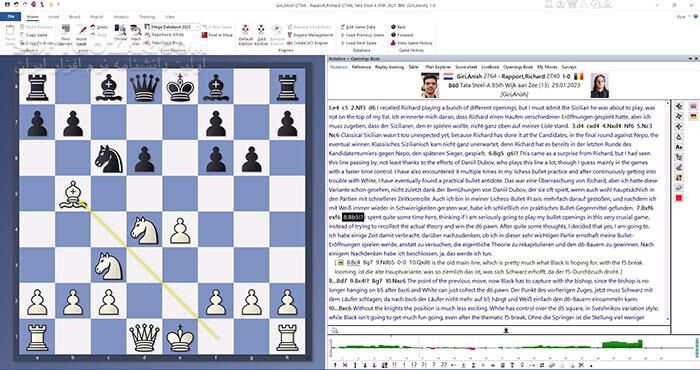Switch to the Insert ribbon tab
The width and height of the screenshot is (700, 370).
[54, 17]
